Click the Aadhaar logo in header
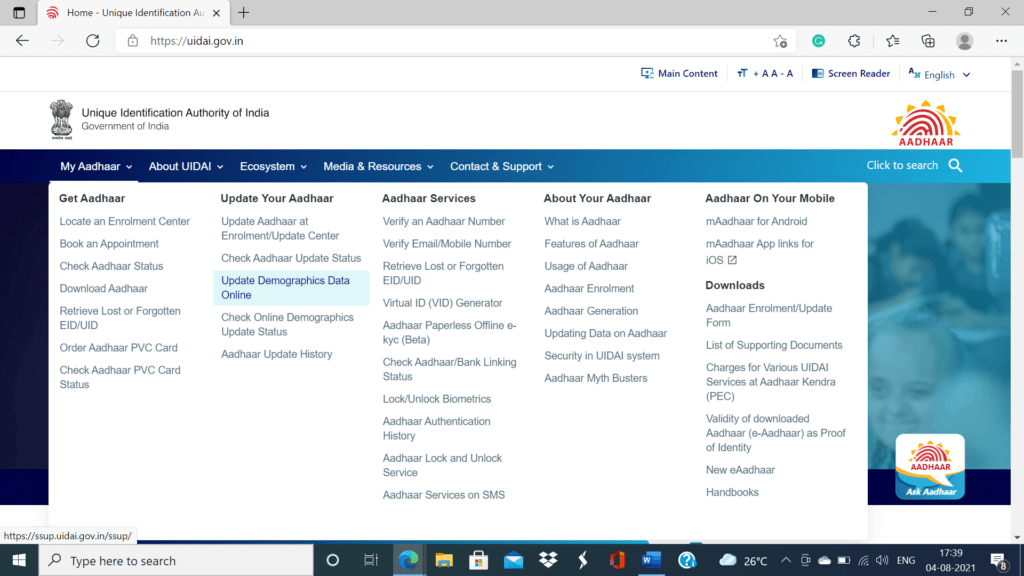The width and height of the screenshot is (1024, 576). pos(925,124)
